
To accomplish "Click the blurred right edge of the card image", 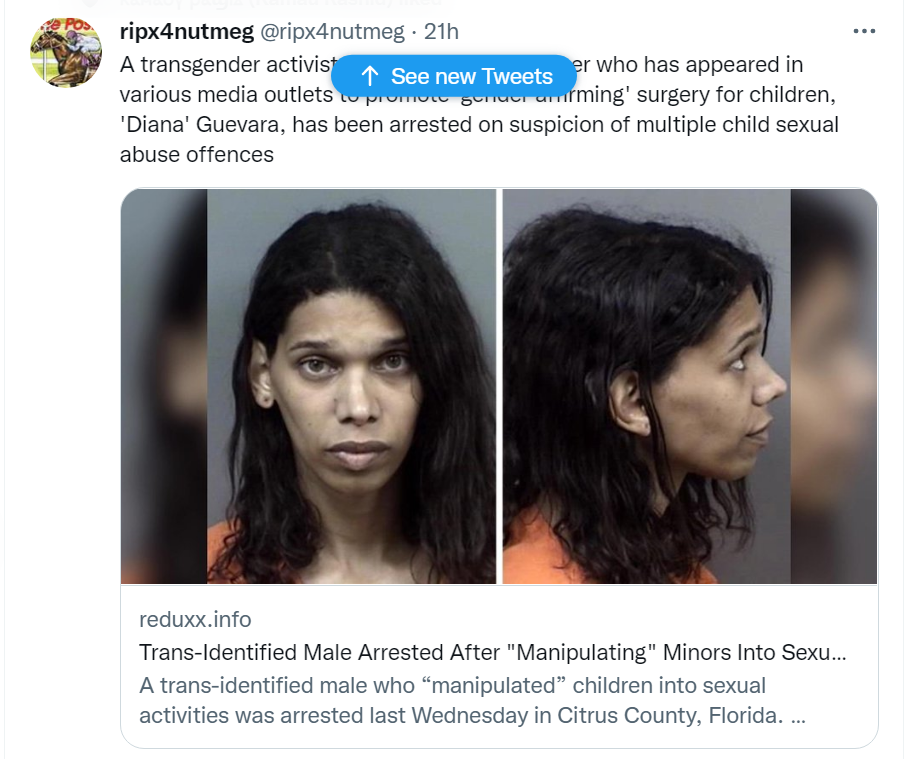I will coord(834,386).
